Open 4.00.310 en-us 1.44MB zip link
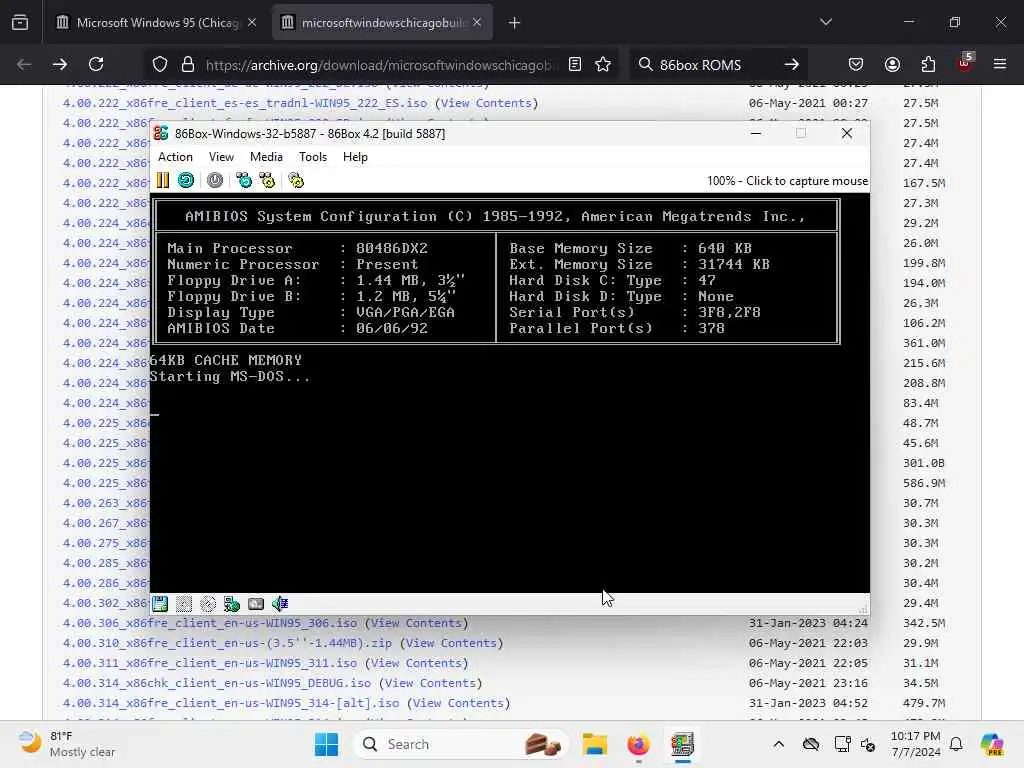This screenshot has width=1024, height=768. coord(227,643)
